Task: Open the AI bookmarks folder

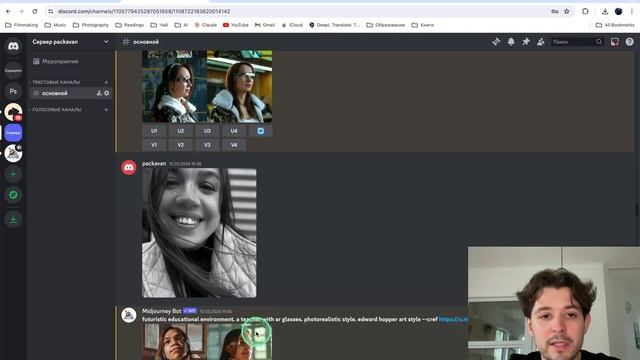Action: [x=181, y=25]
